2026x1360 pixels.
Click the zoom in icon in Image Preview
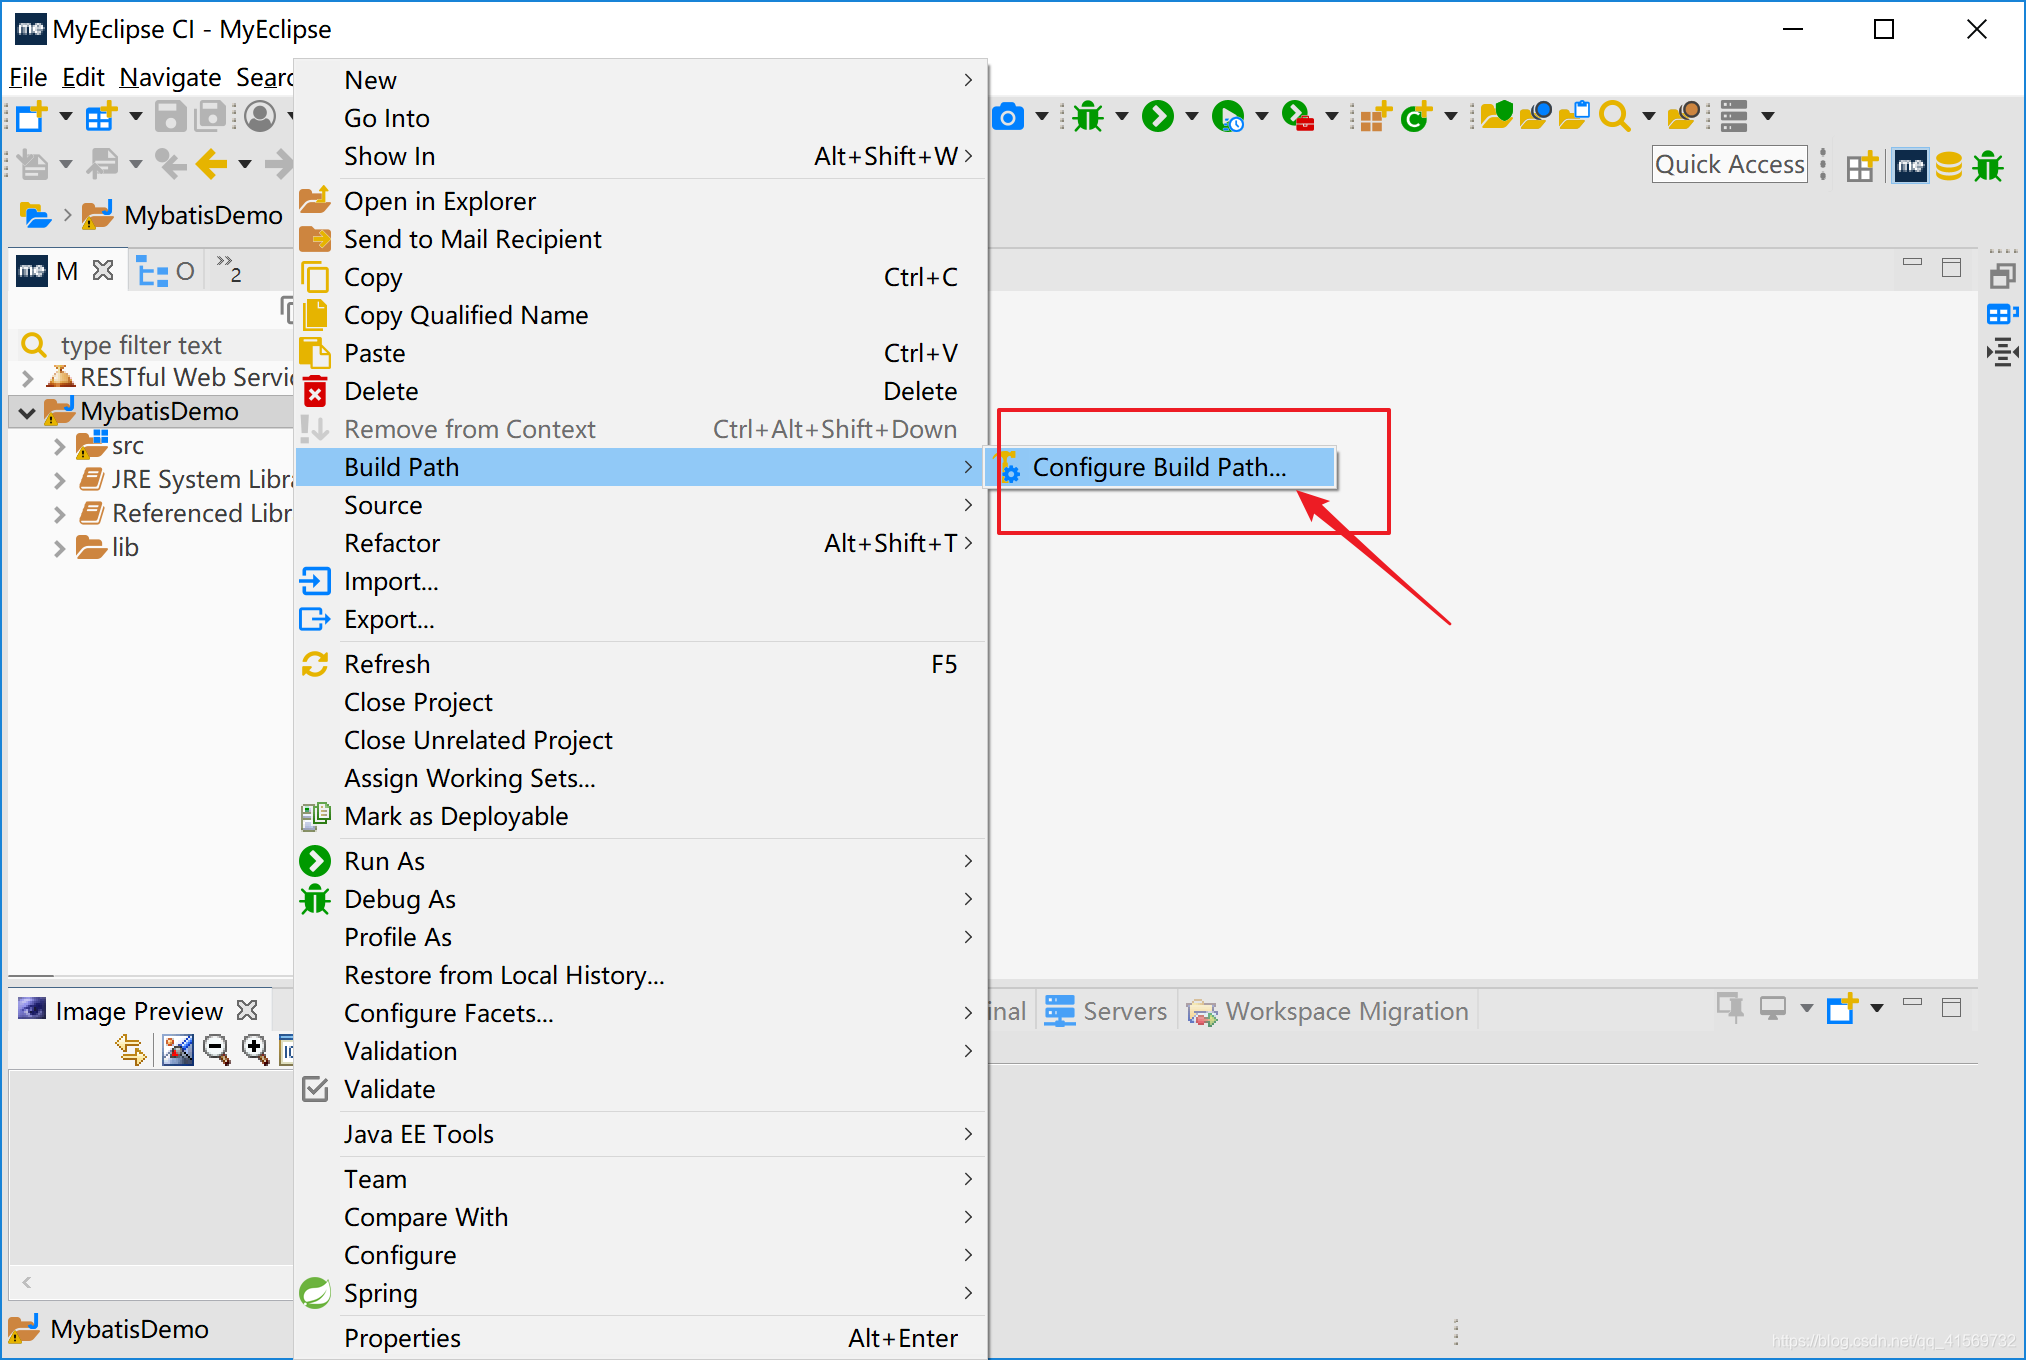pyautogui.click(x=256, y=1049)
